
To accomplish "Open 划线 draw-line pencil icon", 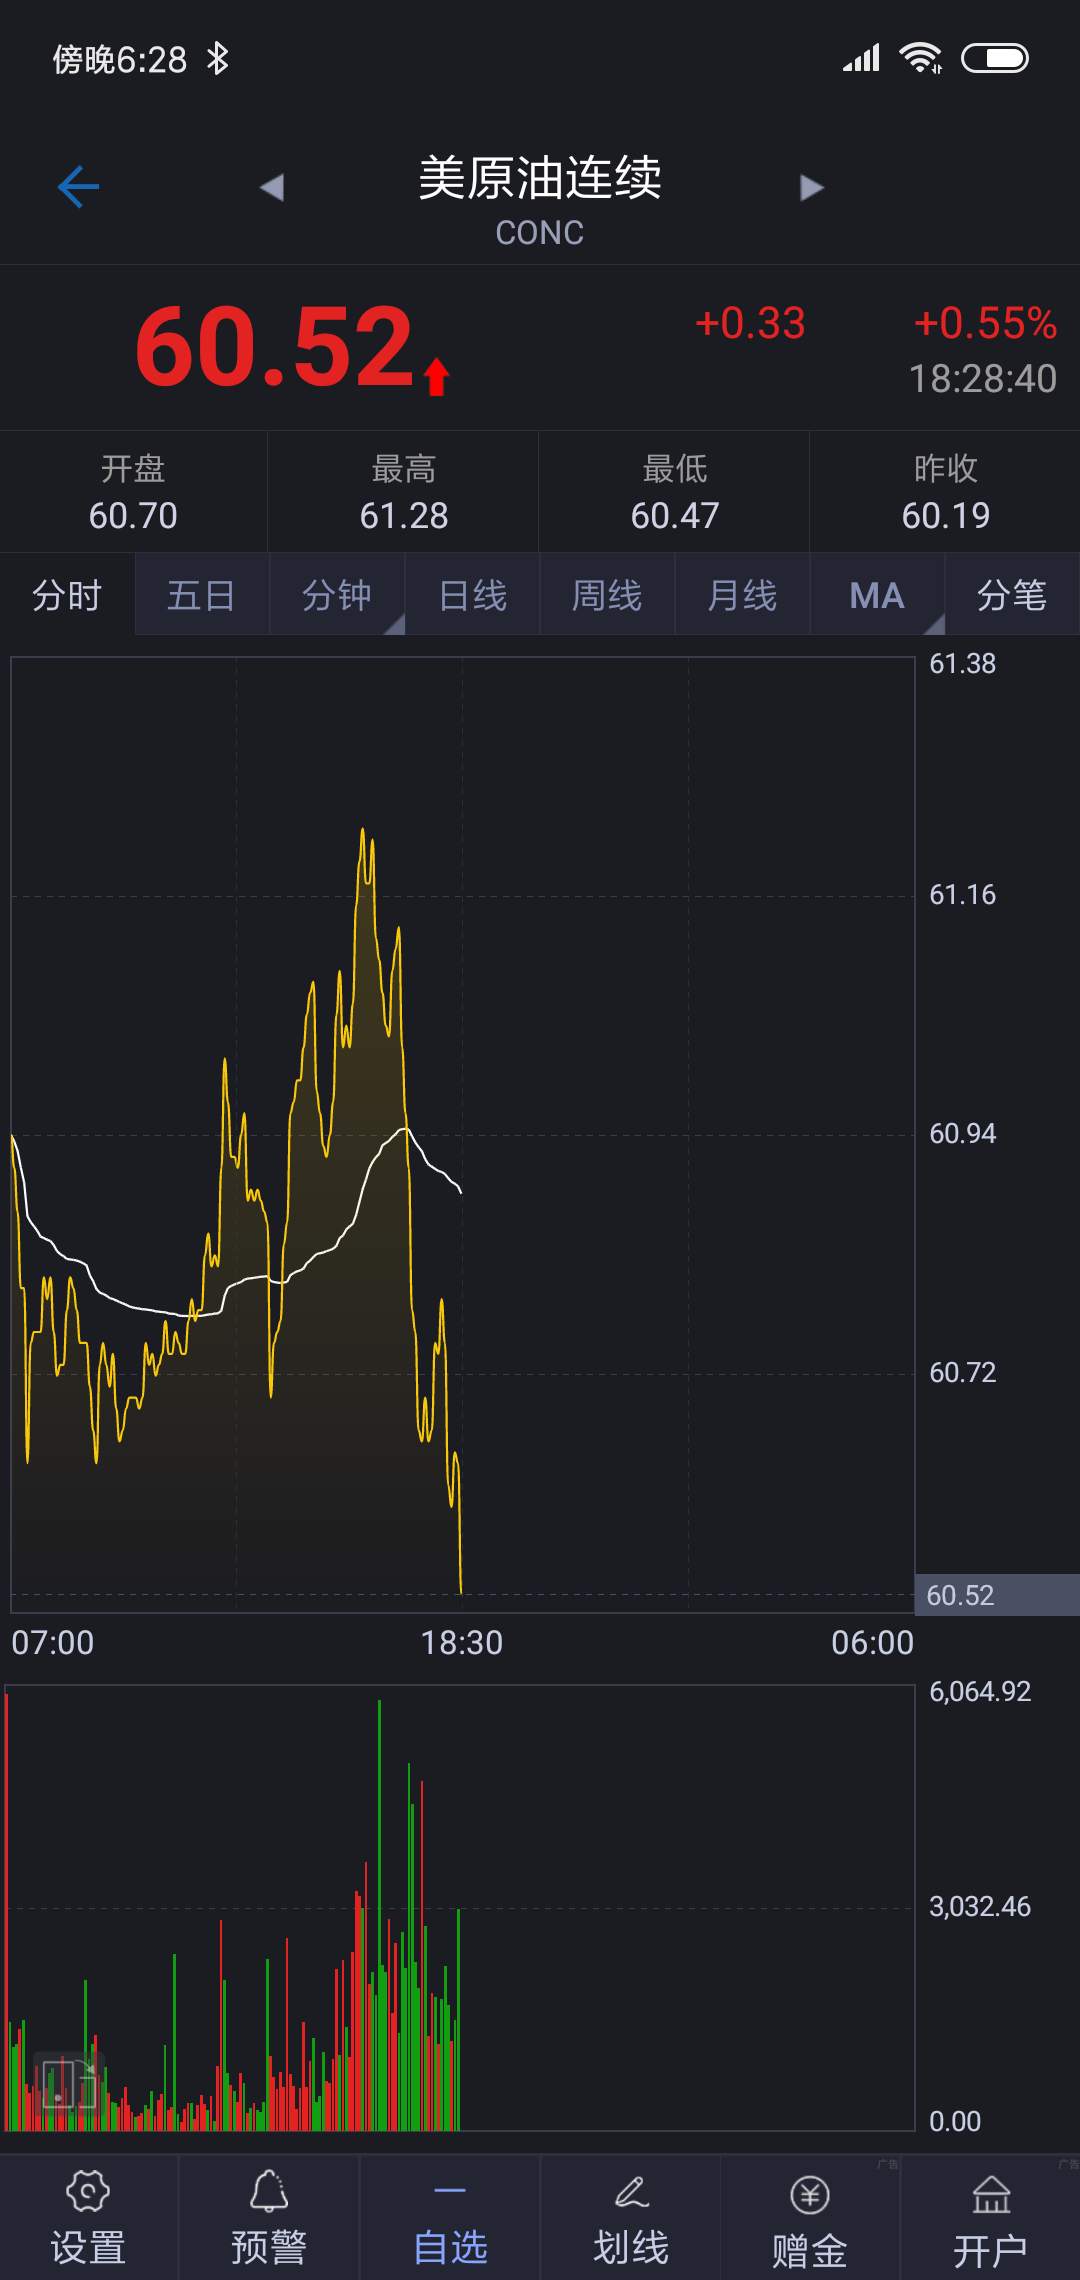I will 631,2192.
